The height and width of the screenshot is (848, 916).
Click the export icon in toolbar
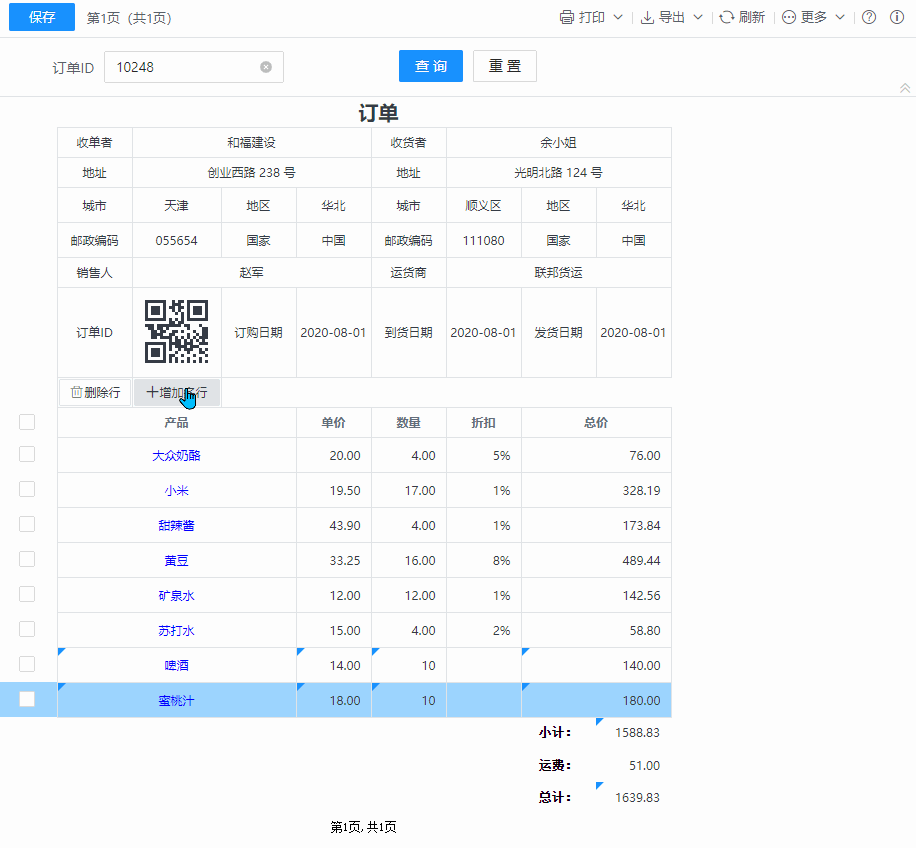click(647, 17)
